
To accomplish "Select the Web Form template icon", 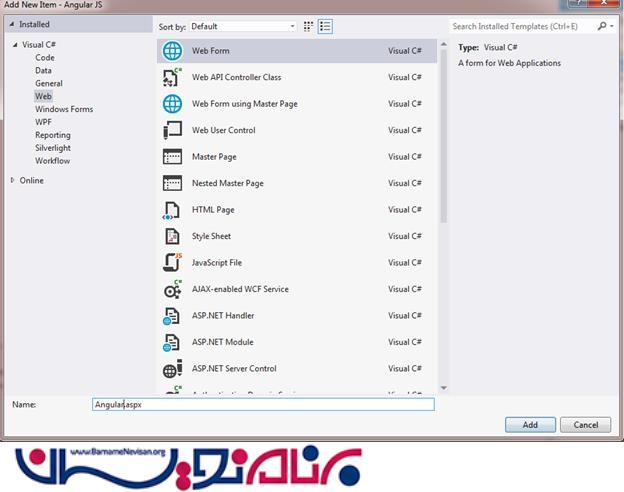I will click(172, 51).
